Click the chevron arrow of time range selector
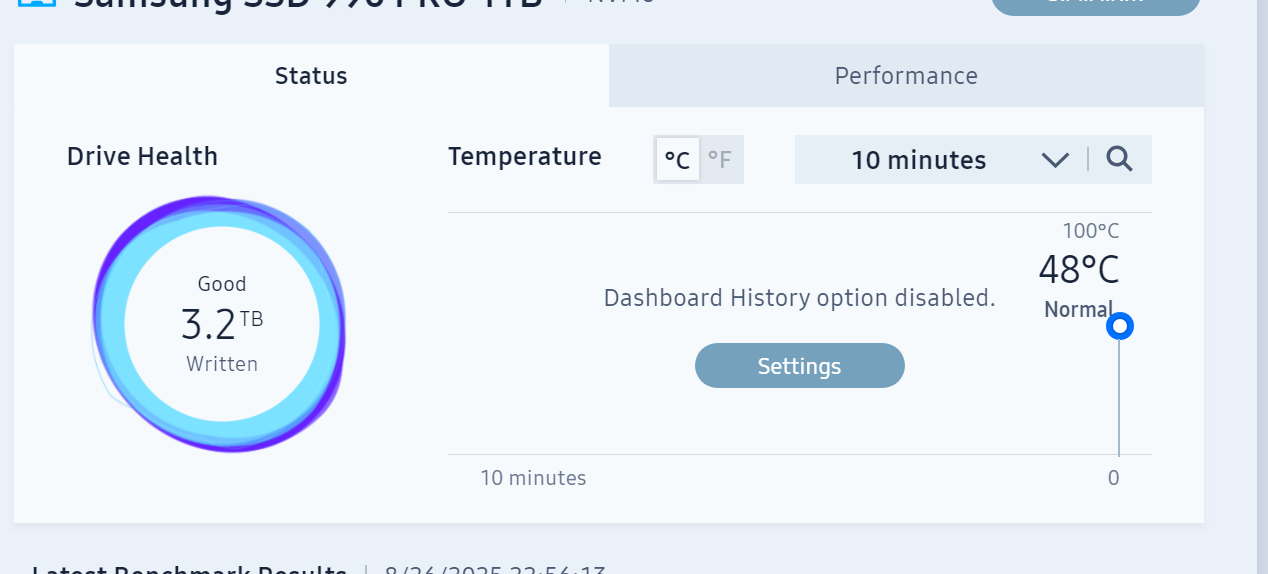 tap(1055, 160)
